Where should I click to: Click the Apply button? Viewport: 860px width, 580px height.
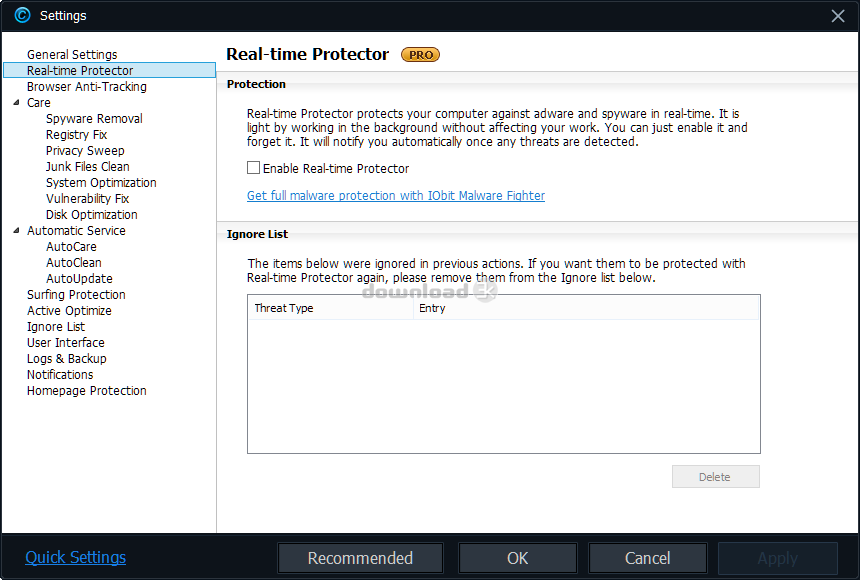click(777, 558)
